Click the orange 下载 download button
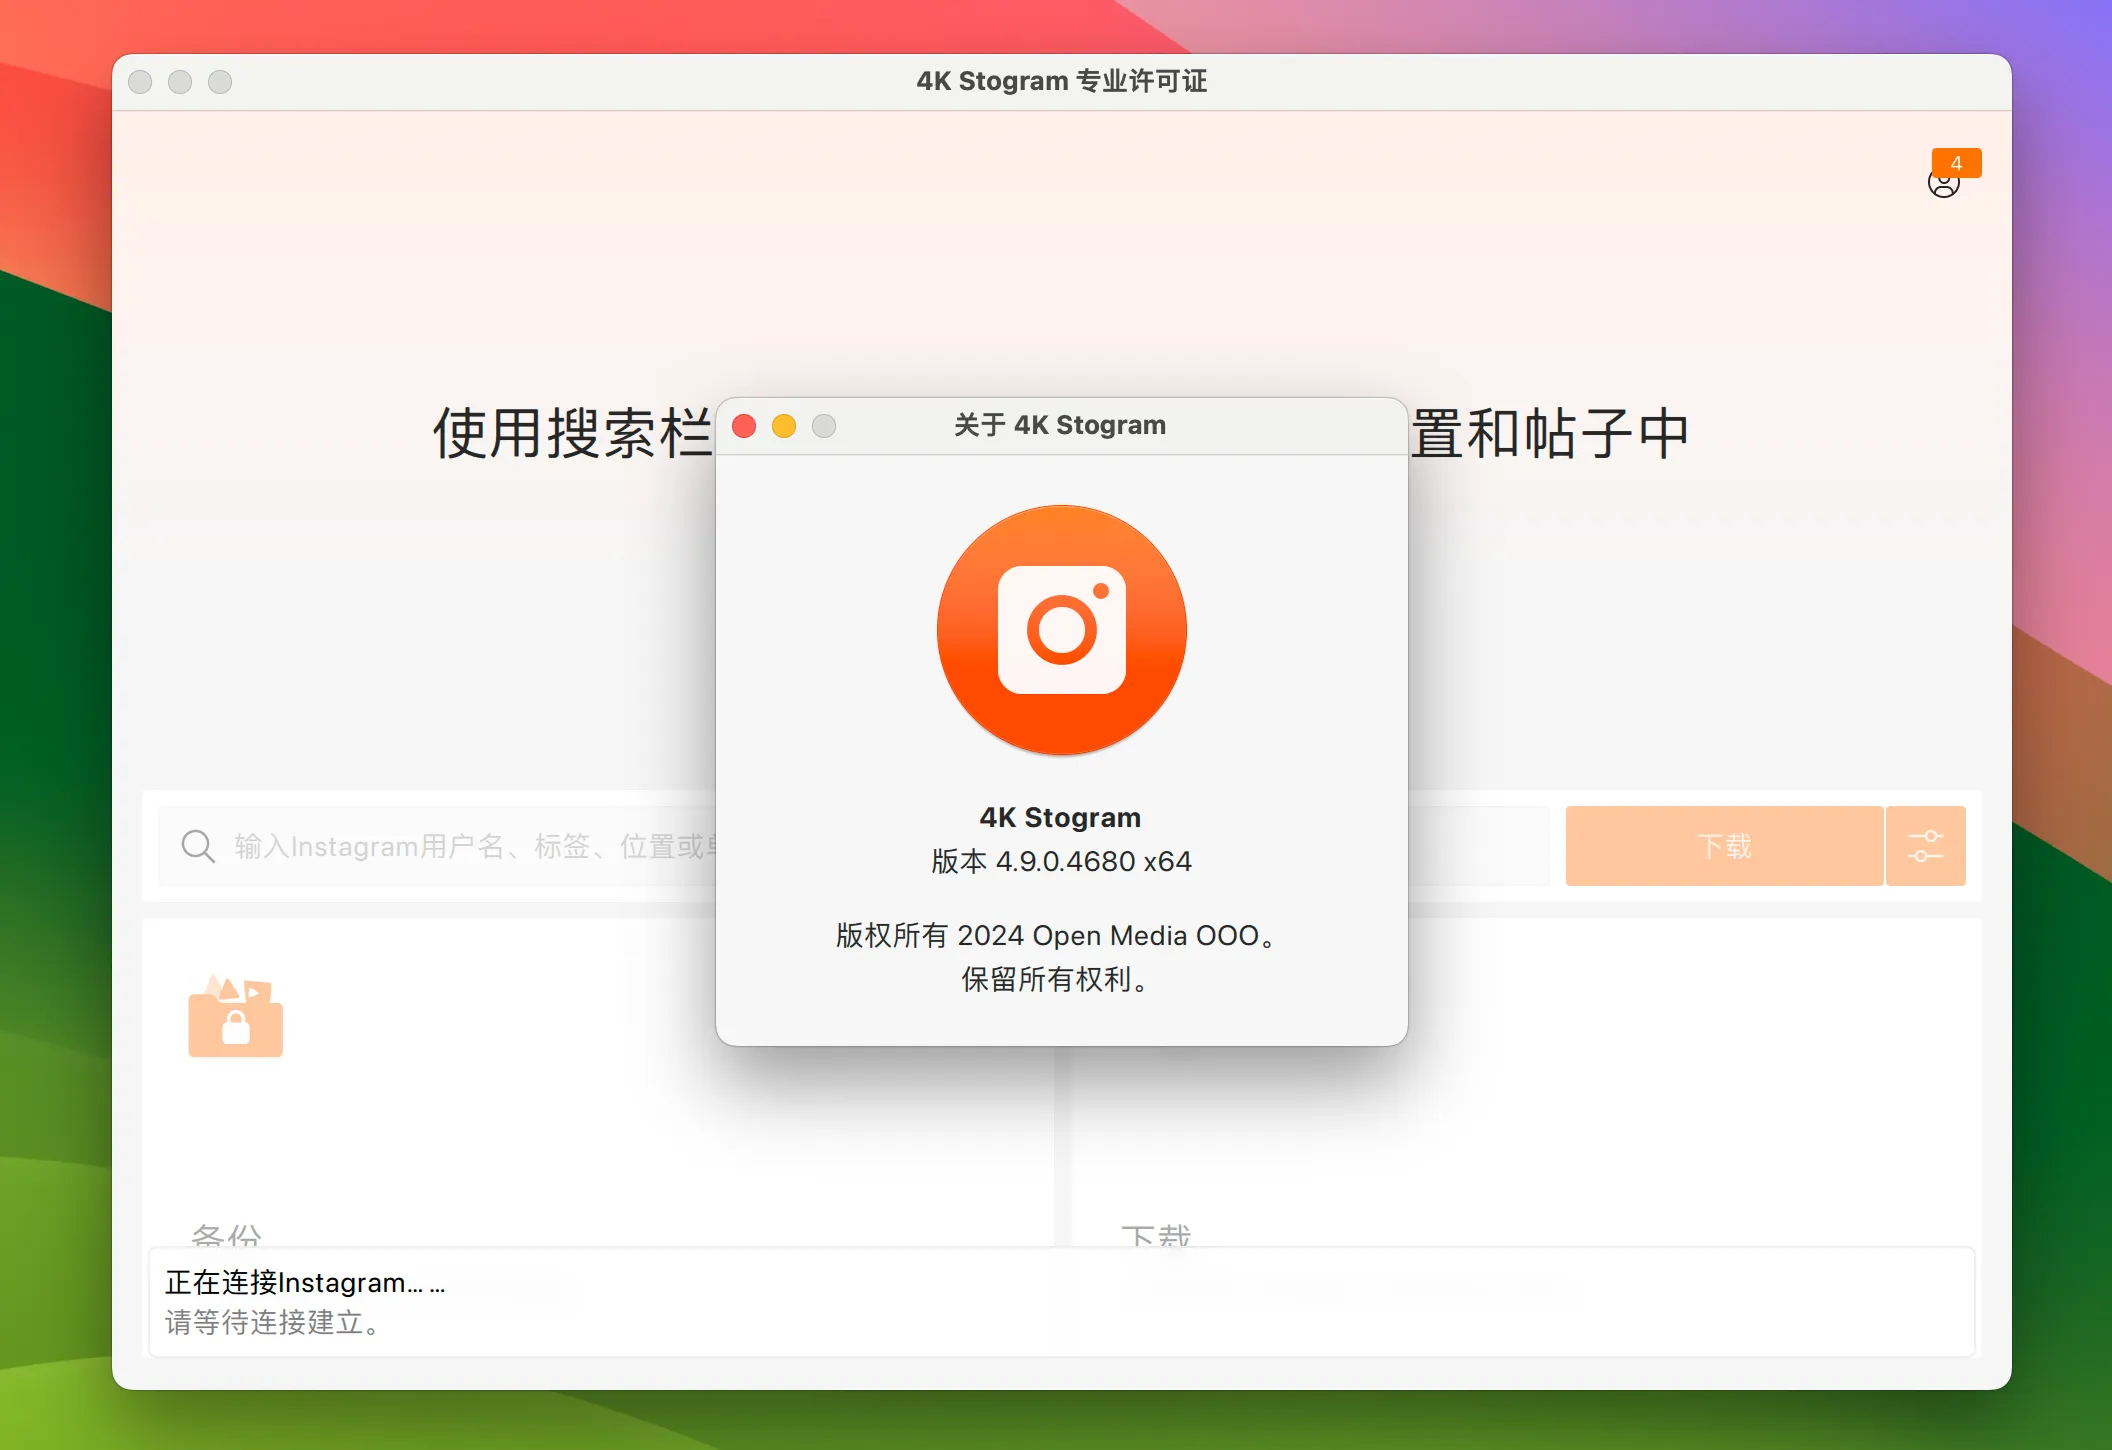 click(x=1725, y=846)
